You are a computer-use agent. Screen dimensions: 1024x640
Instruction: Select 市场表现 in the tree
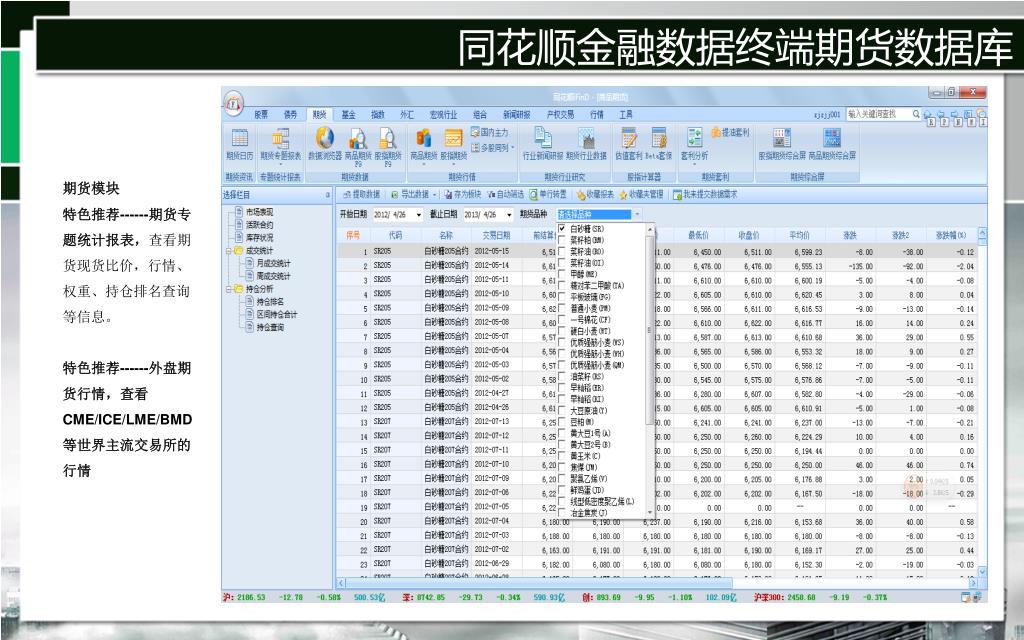click(x=260, y=212)
